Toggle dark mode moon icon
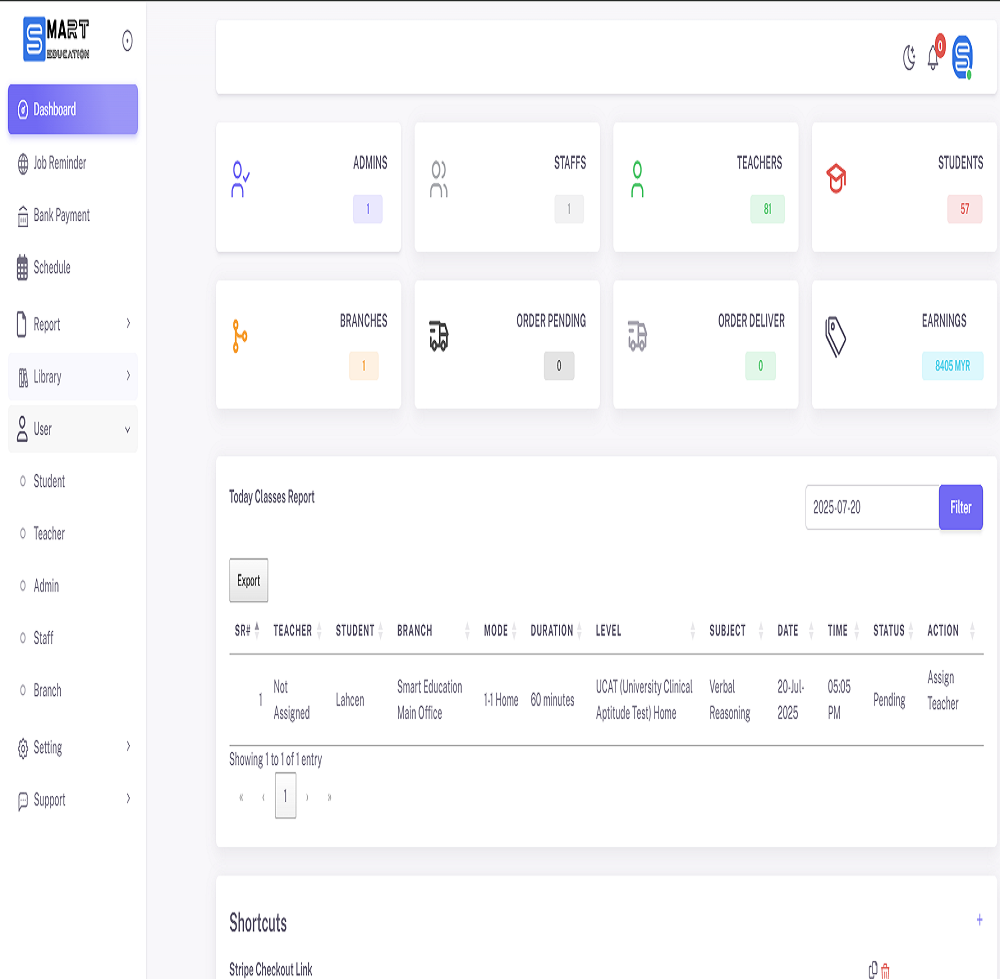 pyautogui.click(x=909, y=58)
